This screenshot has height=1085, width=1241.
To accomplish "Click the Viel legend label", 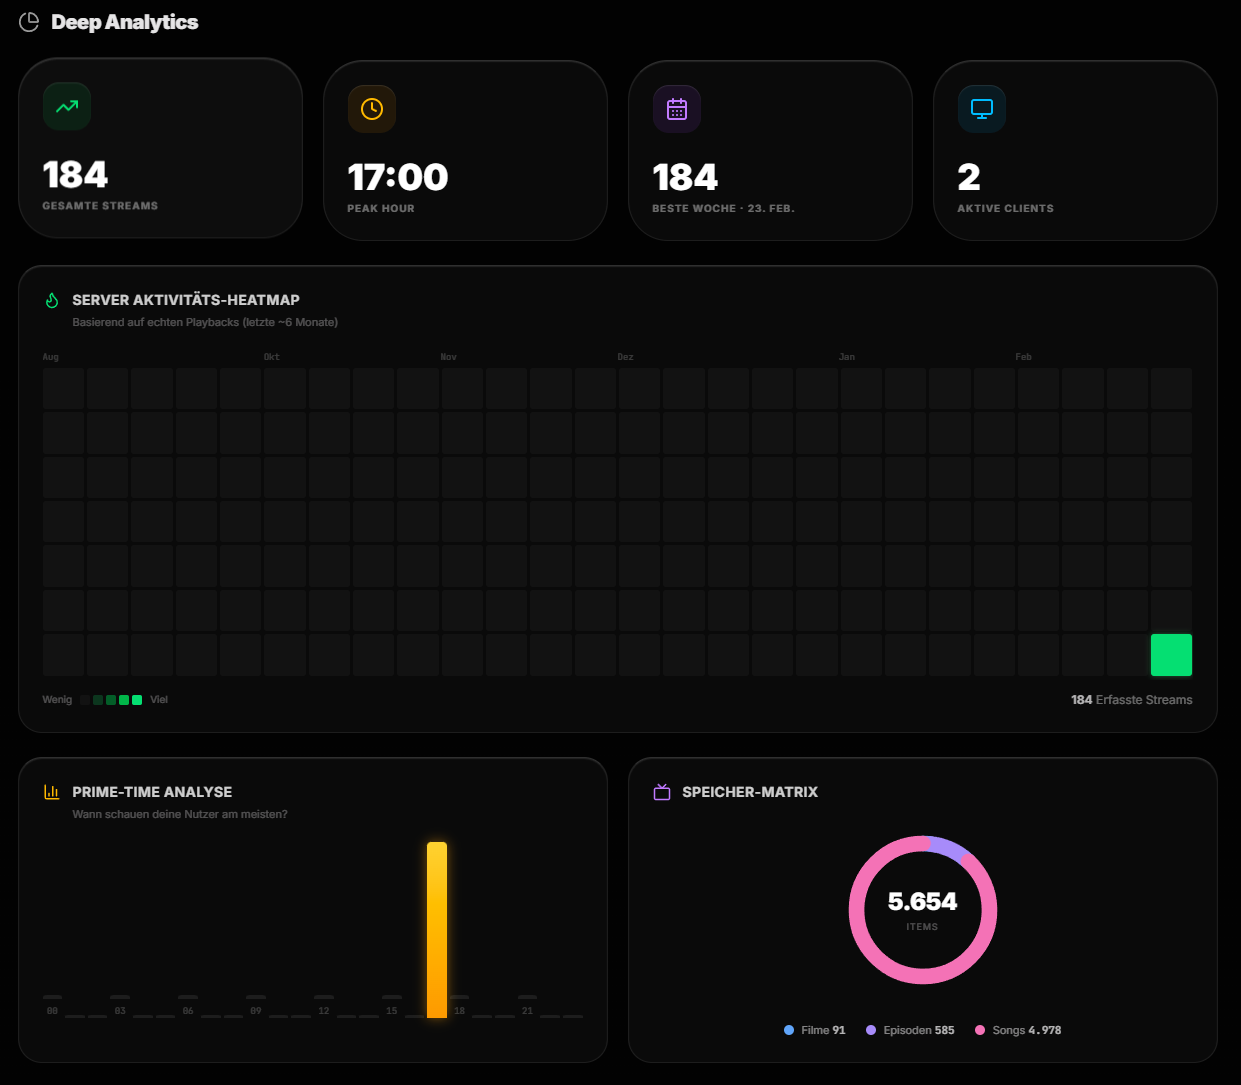I will point(159,700).
